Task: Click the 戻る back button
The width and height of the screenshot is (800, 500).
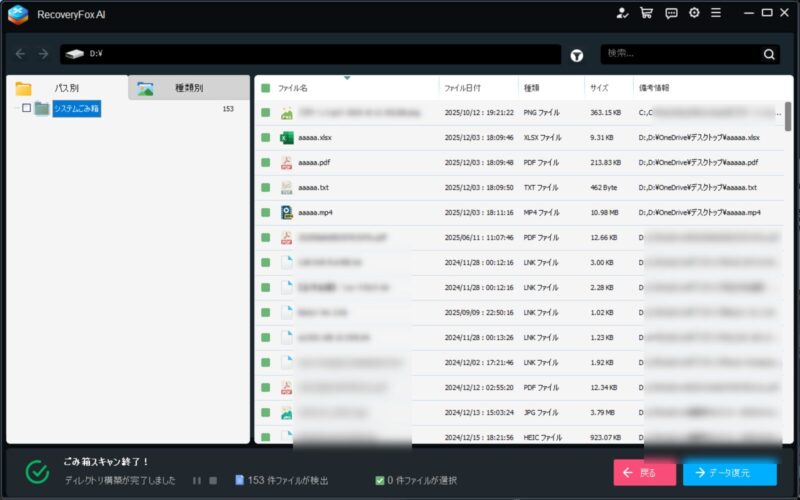Action: pos(644,472)
